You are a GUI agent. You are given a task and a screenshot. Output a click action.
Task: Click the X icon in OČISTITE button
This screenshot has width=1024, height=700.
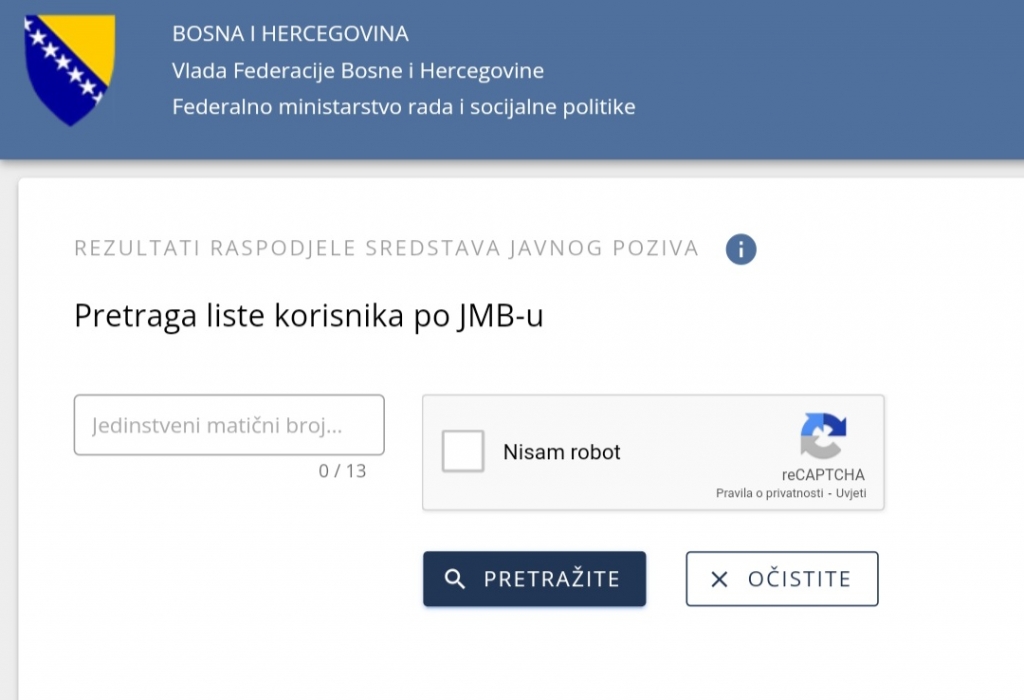[x=719, y=579]
